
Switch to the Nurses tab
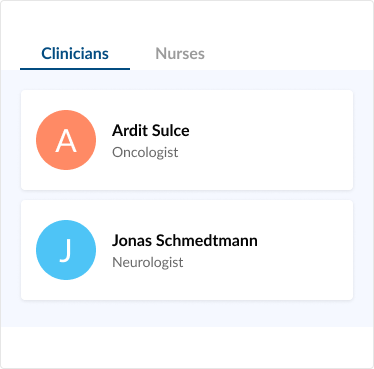180,53
